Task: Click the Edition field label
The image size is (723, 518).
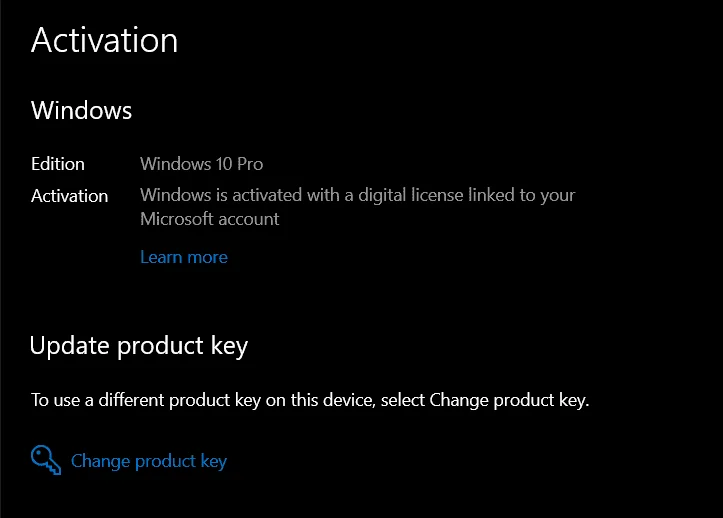Action: point(58,164)
